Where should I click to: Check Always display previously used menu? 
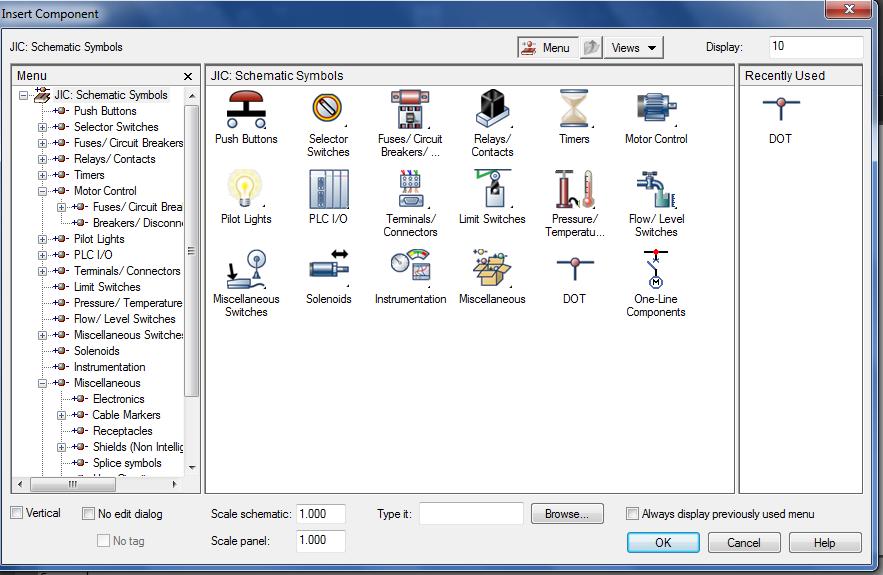click(632, 513)
